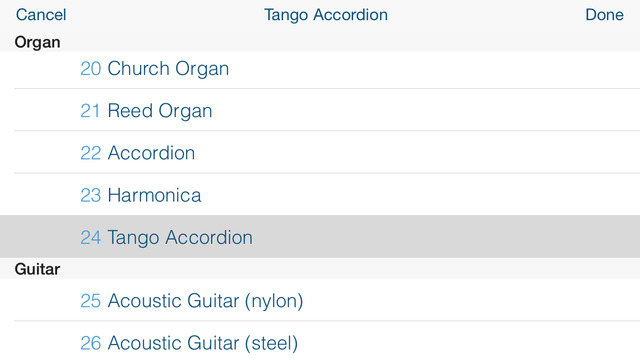Click the number 25 beside nylon guitar

coord(91,301)
